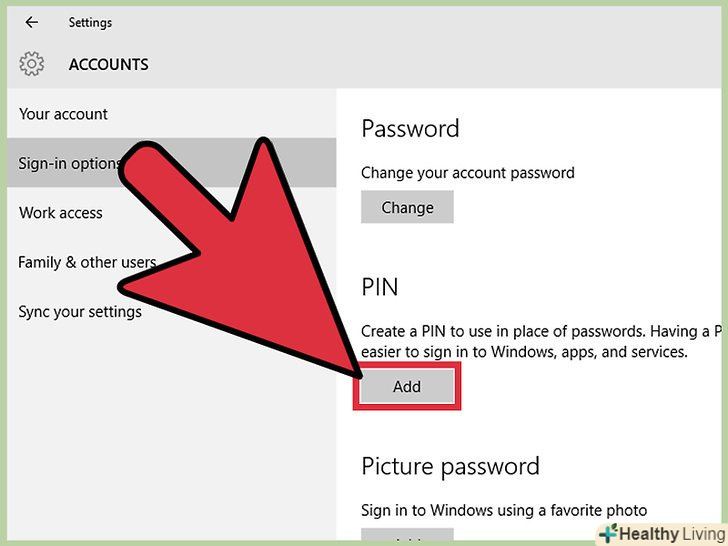Go to Work access settings

[x=61, y=212]
